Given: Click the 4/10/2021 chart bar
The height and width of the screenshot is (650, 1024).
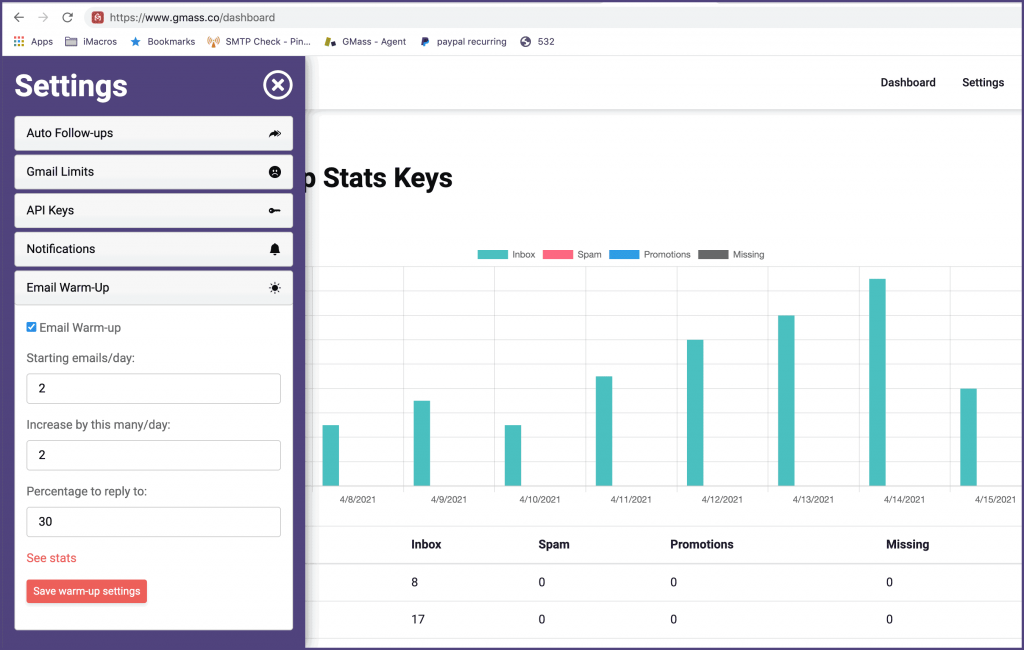Looking at the screenshot, I should (513, 455).
